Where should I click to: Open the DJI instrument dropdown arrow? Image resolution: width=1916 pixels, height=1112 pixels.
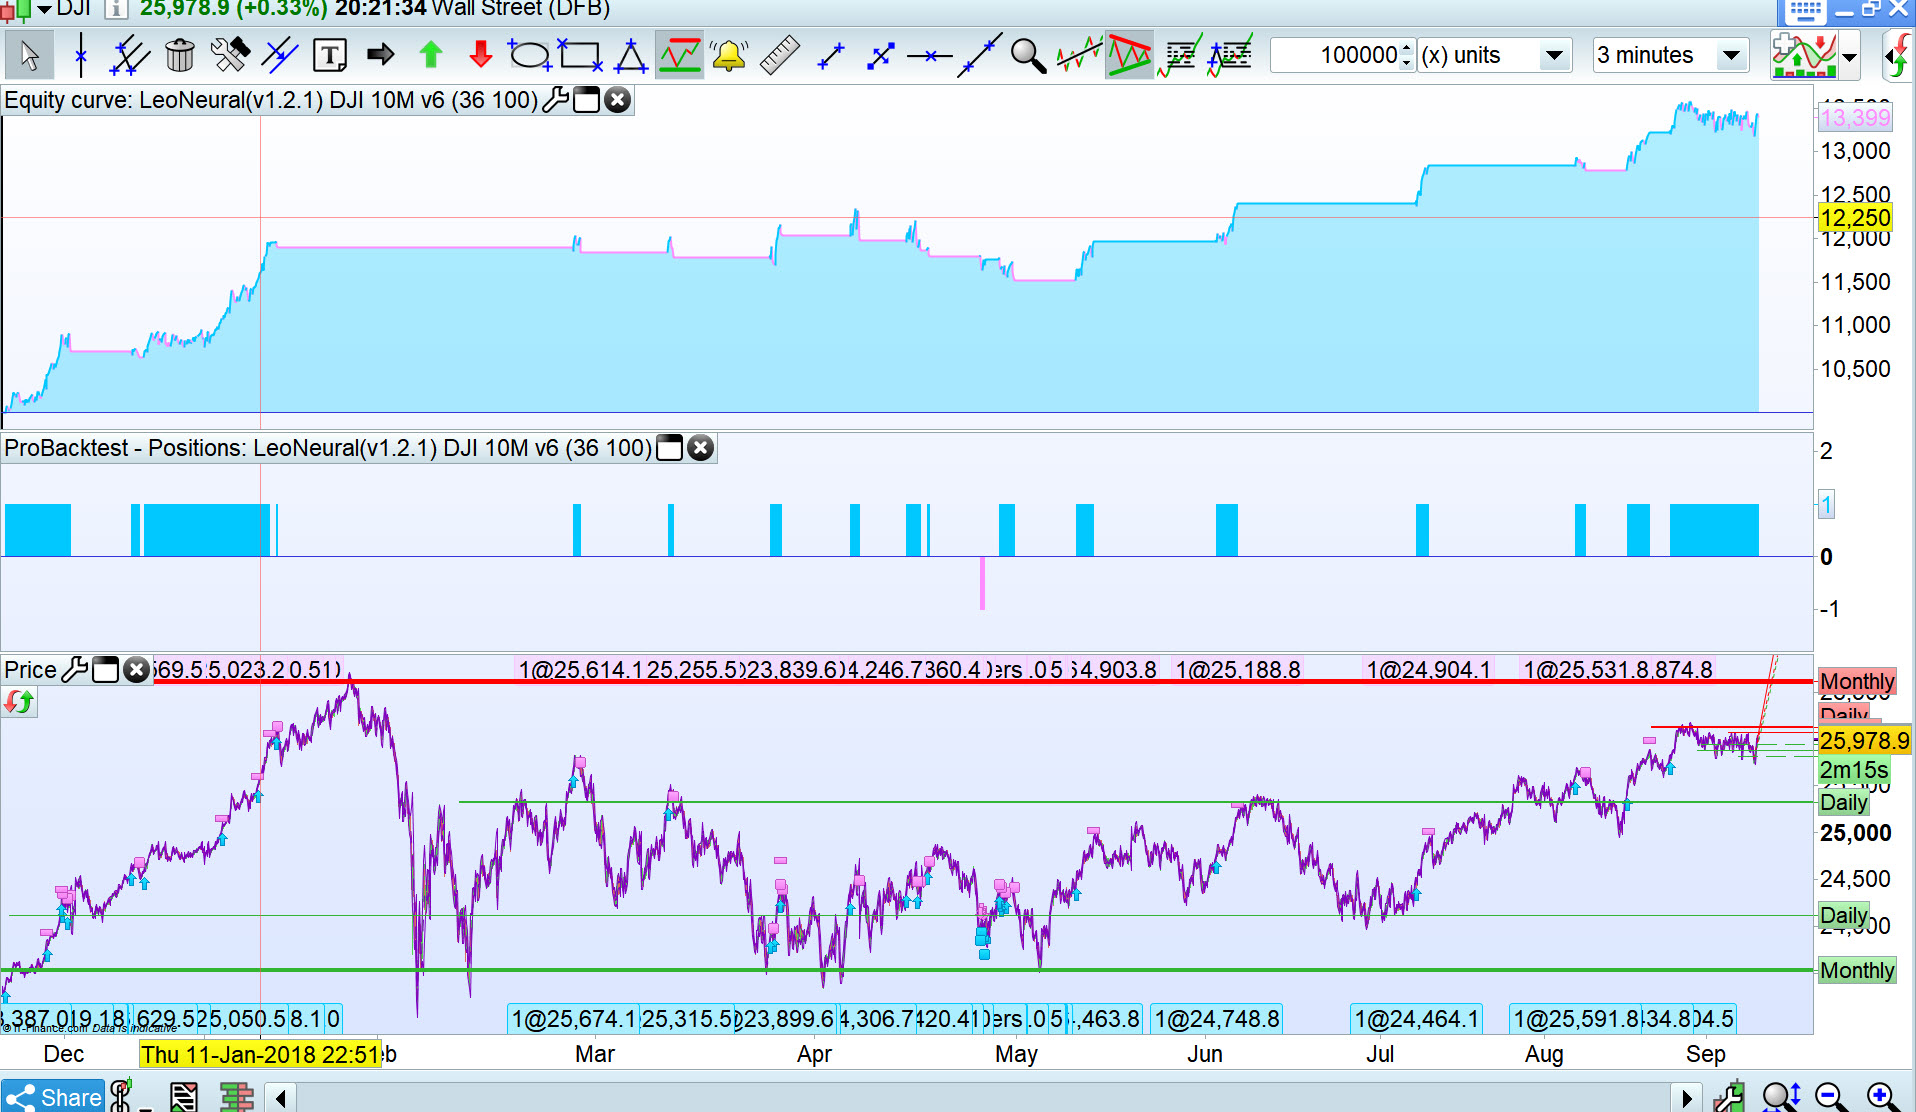coord(44,9)
